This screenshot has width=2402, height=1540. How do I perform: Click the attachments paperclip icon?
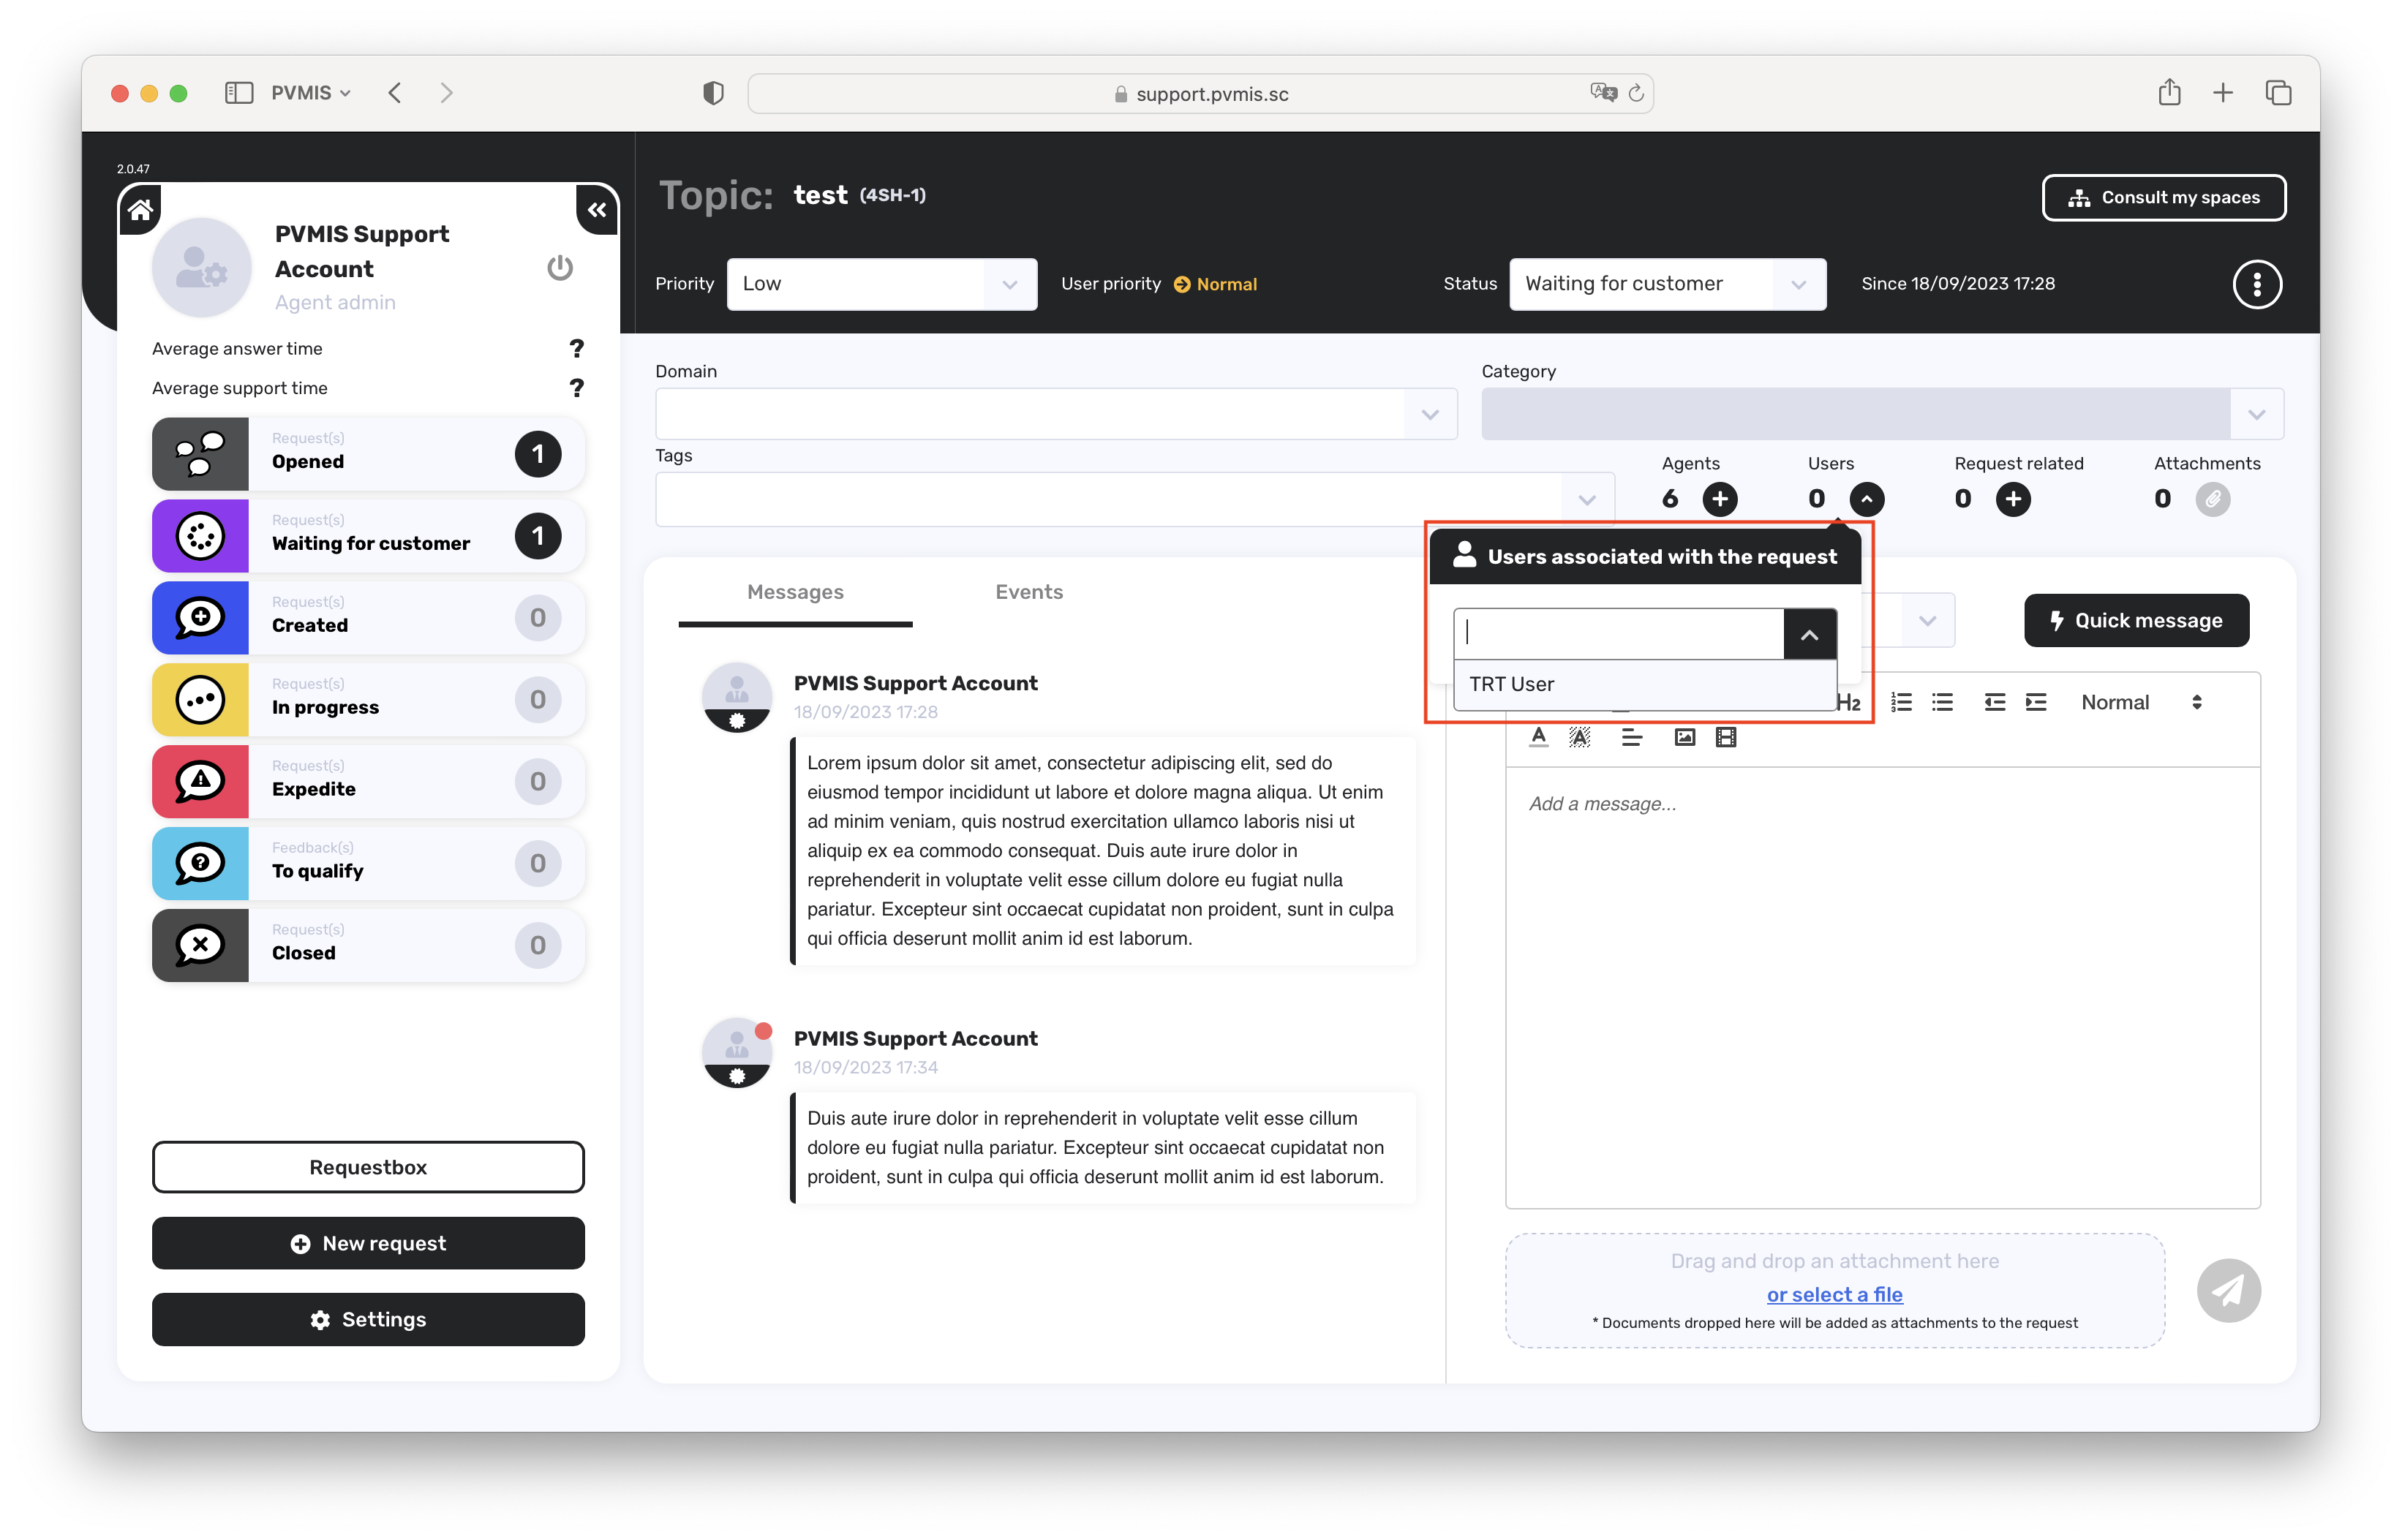[x=2212, y=498]
